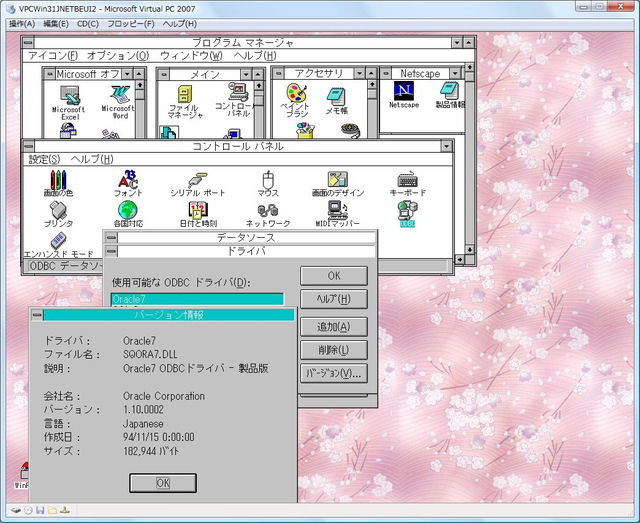Click OK in the バージョン情報 dialog
This screenshot has height=523, width=640.
(163, 483)
